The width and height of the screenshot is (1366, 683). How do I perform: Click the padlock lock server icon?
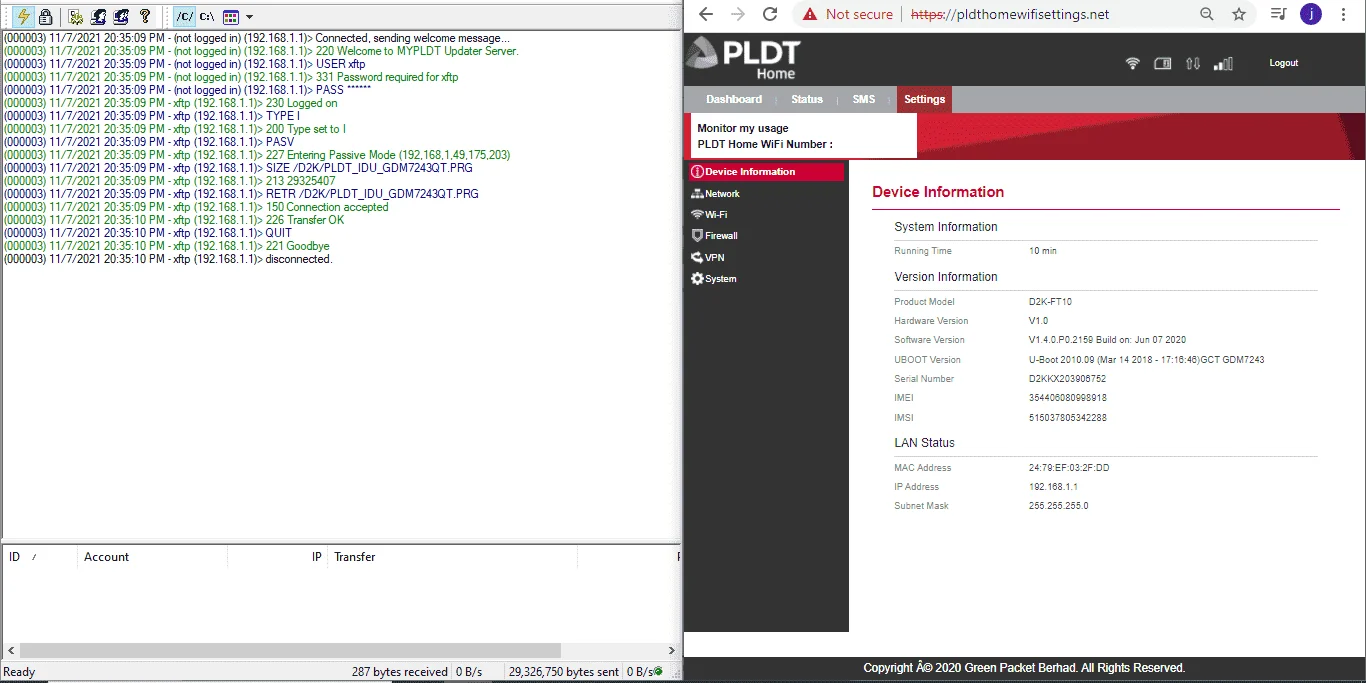45,16
